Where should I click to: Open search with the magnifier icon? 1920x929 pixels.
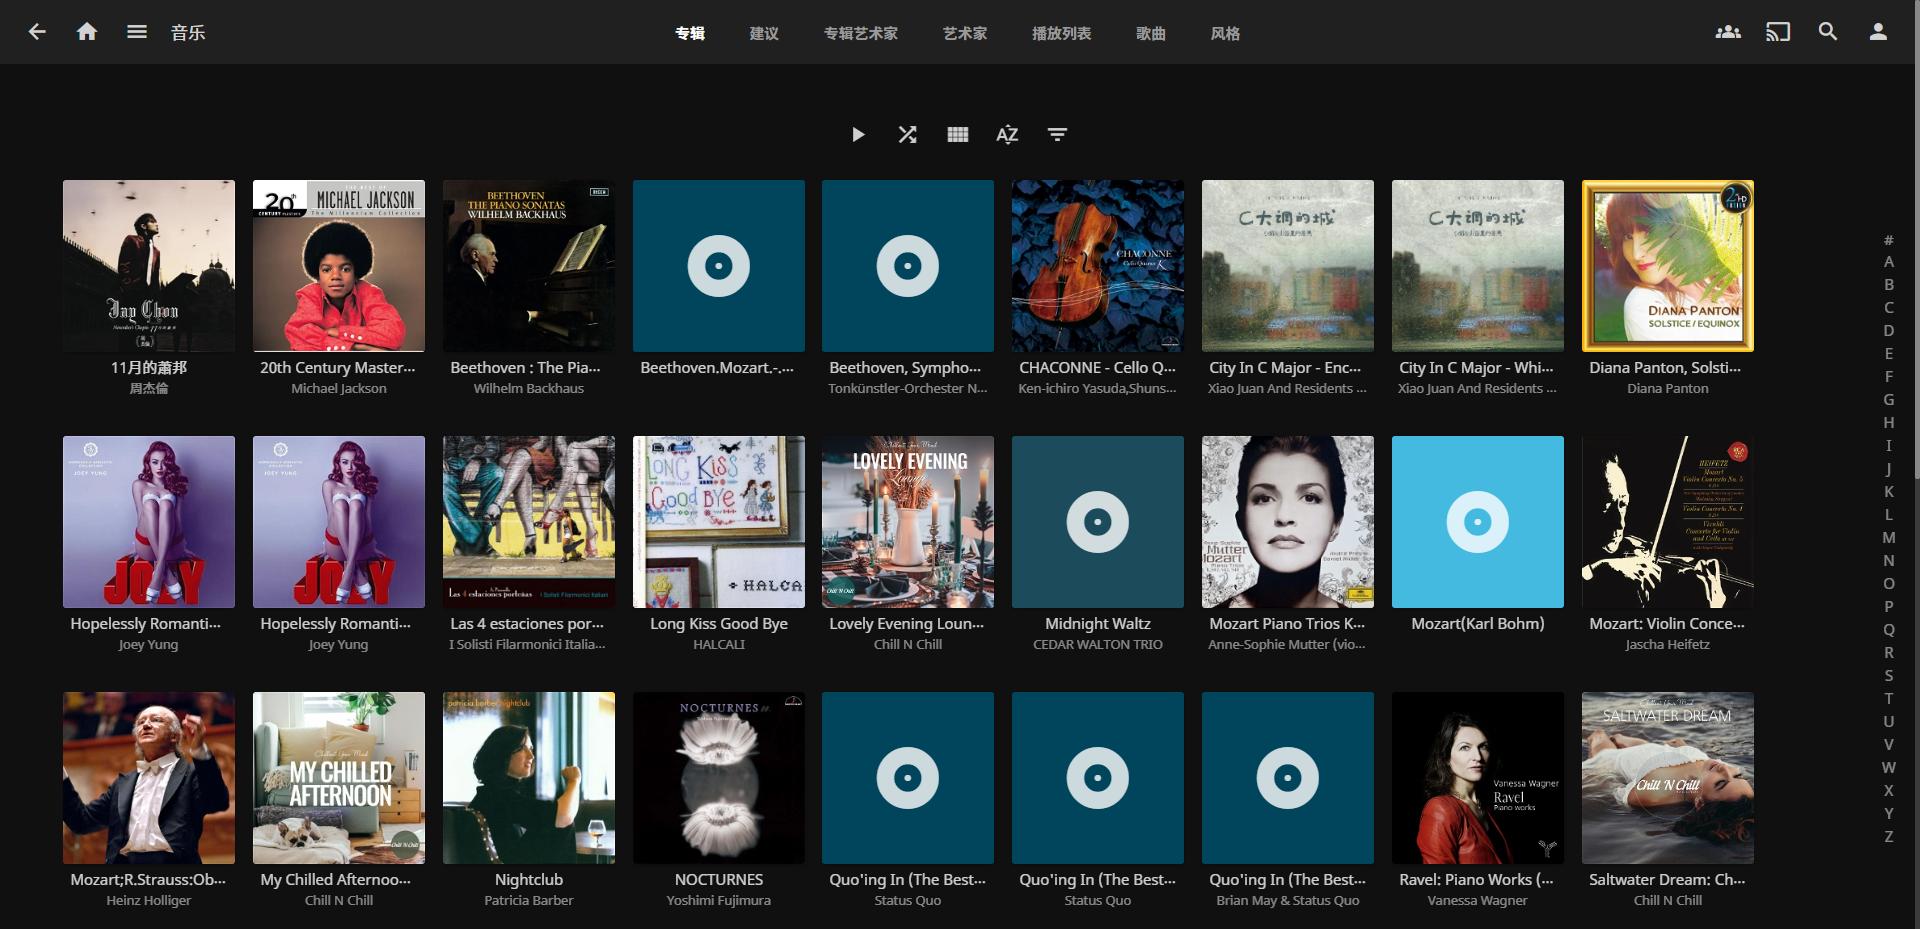click(x=1828, y=32)
